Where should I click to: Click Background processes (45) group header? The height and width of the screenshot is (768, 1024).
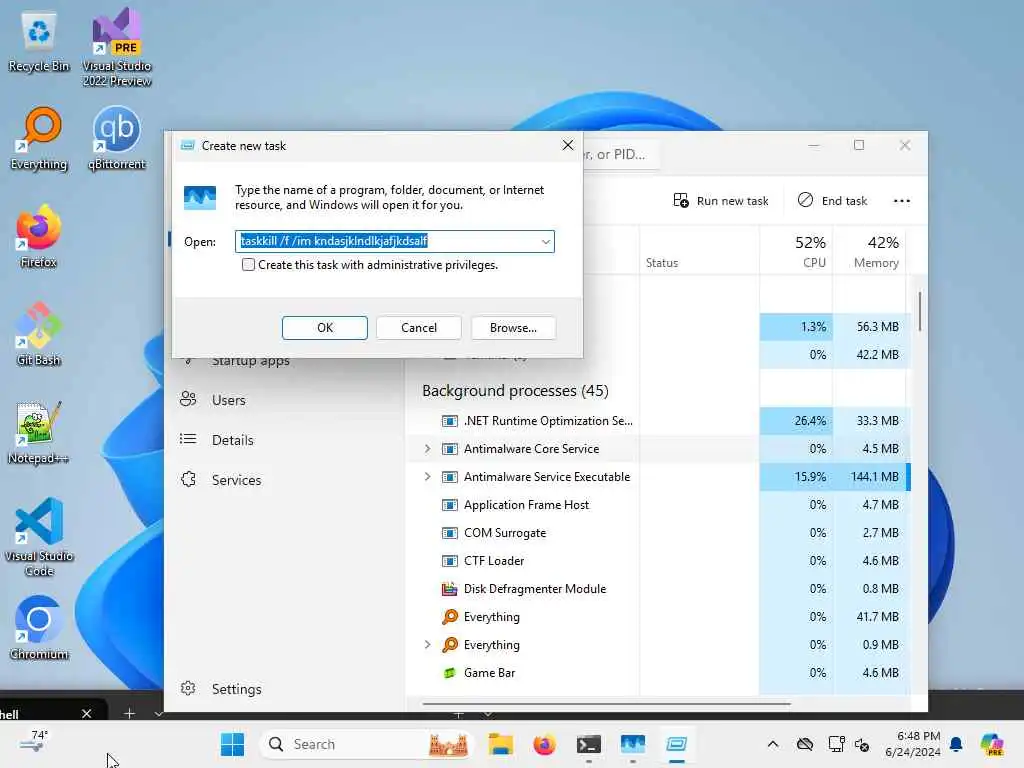515,391
